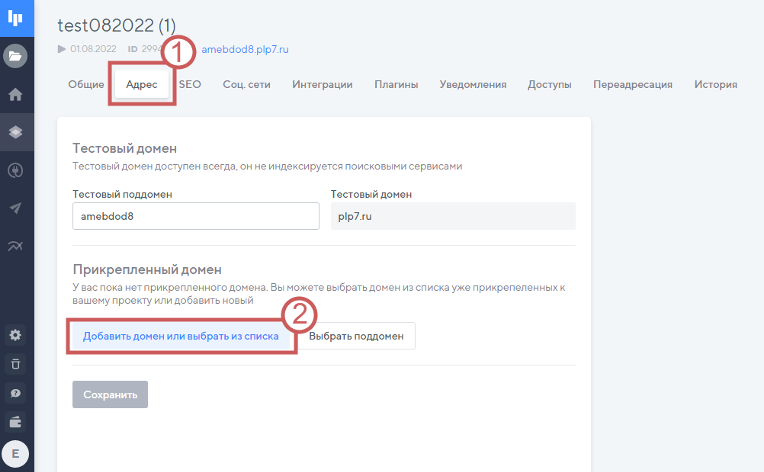Go to the home icon in sidebar

pos(16,95)
